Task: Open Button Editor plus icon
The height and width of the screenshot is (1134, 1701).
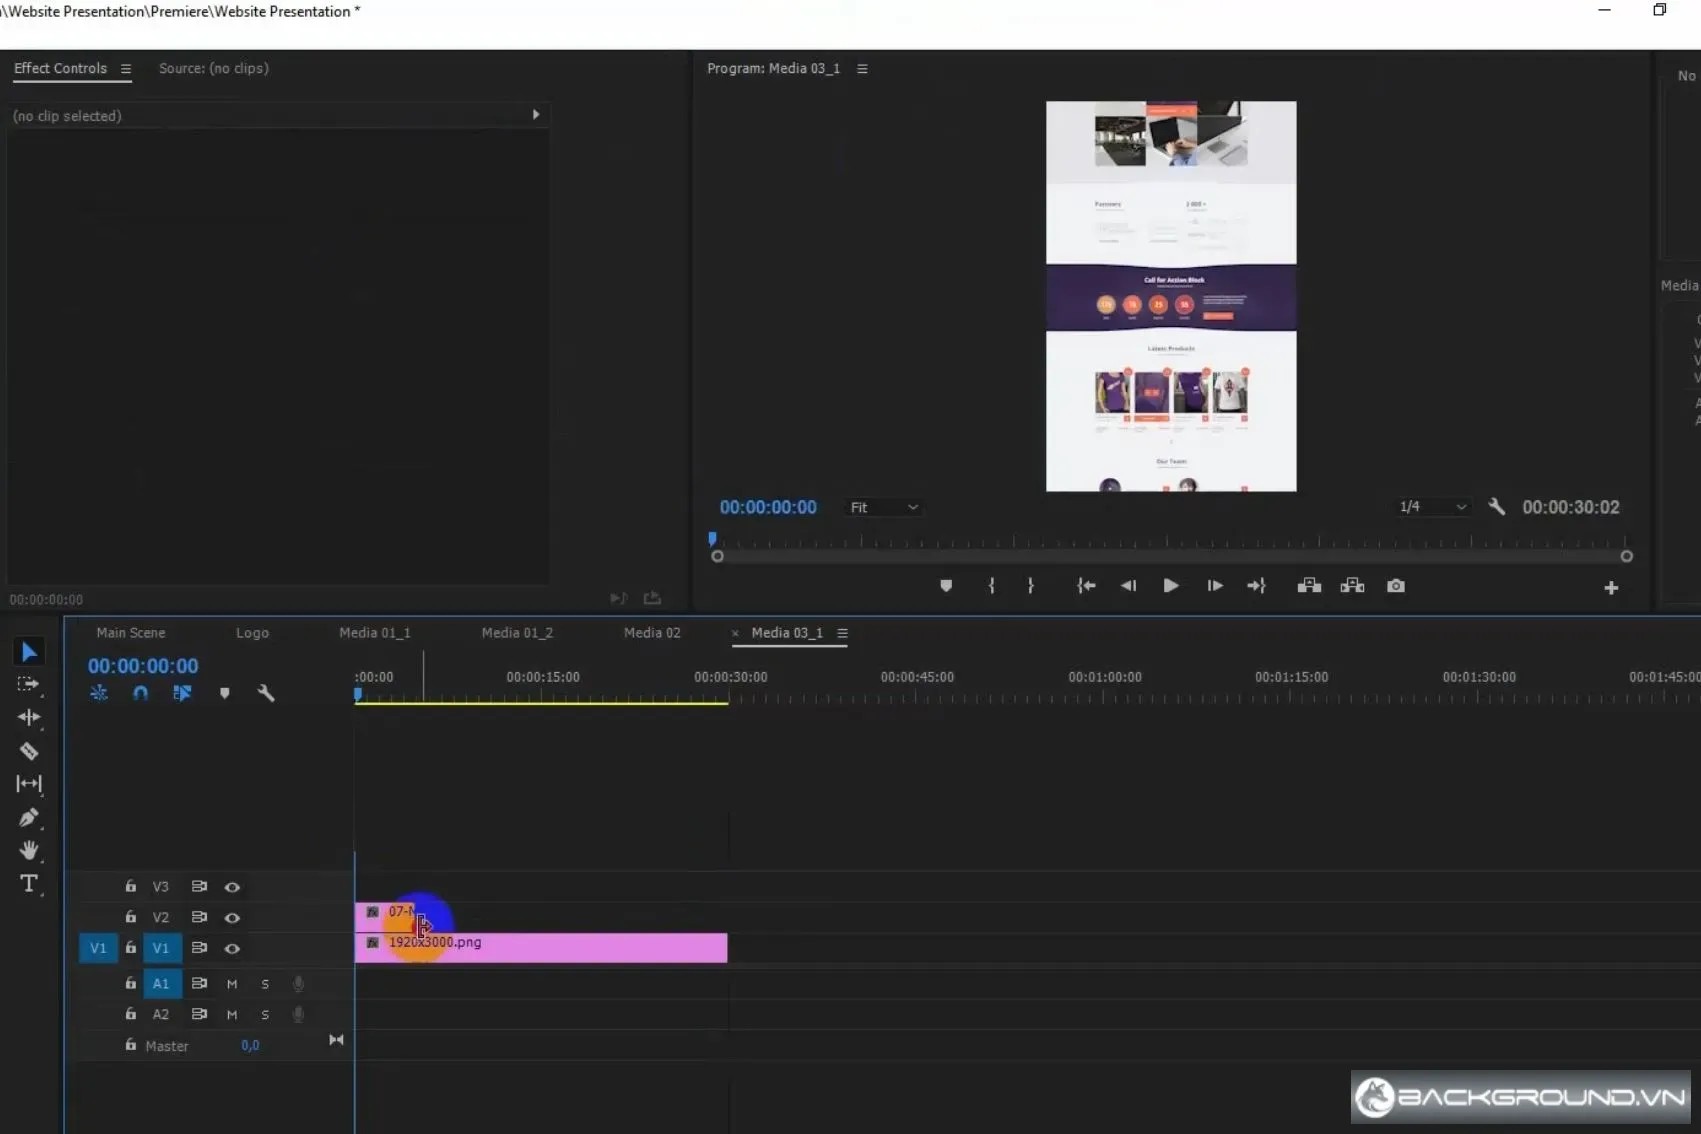Action: point(1611,588)
